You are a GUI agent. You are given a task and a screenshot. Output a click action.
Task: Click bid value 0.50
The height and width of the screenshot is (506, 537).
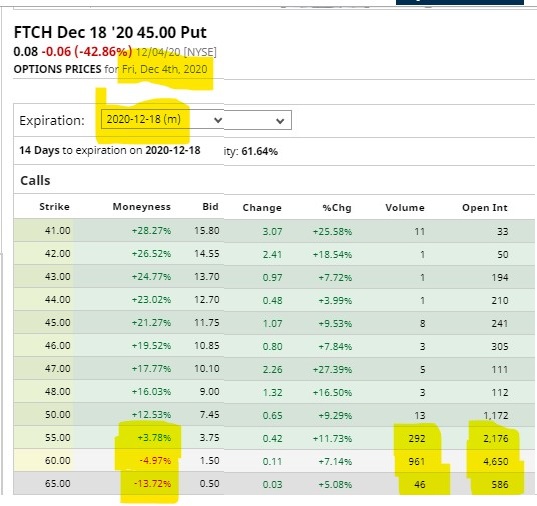coord(210,483)
